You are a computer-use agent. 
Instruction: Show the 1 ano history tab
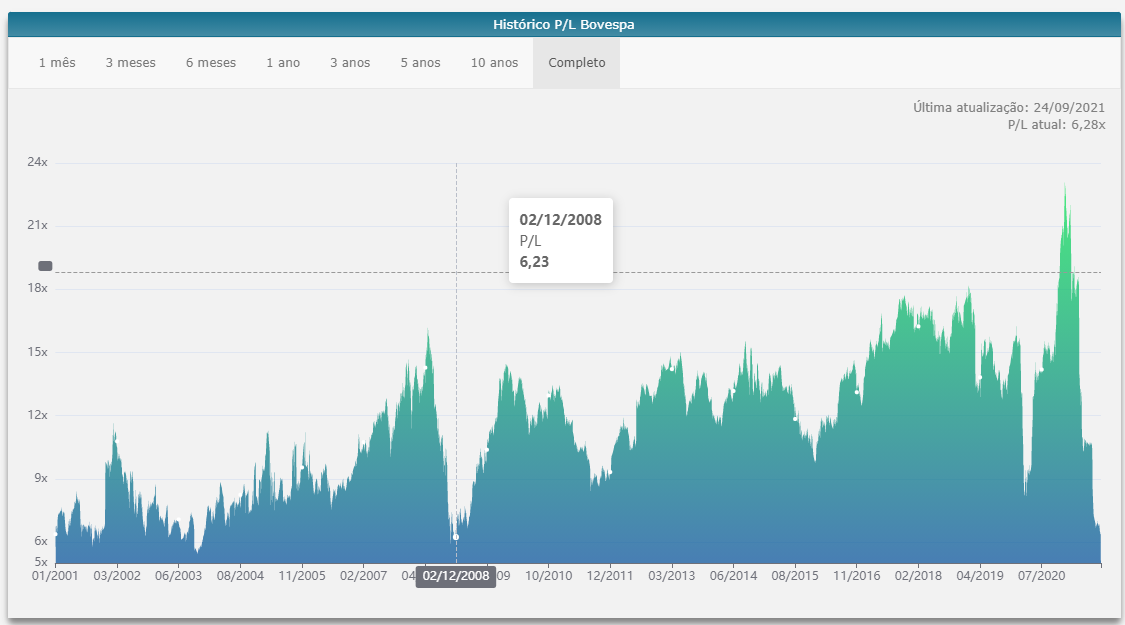point(283,63)
